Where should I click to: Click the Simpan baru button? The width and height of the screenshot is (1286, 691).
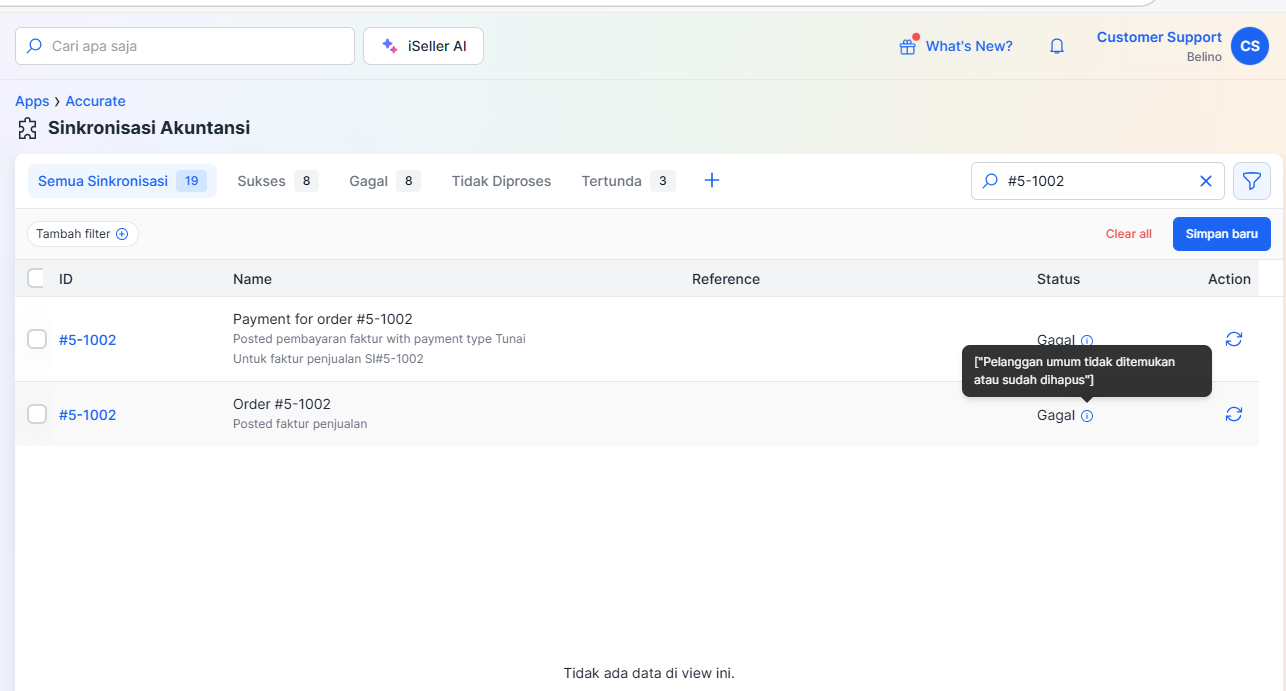[x=1222, y=234]
